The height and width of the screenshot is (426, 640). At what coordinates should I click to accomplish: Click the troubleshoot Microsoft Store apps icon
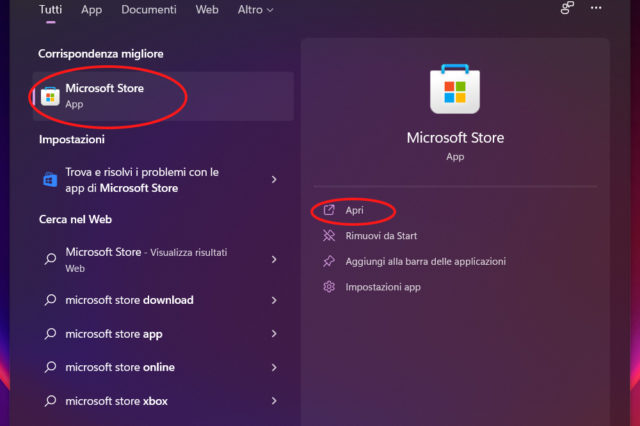click(x=50, y=180)
